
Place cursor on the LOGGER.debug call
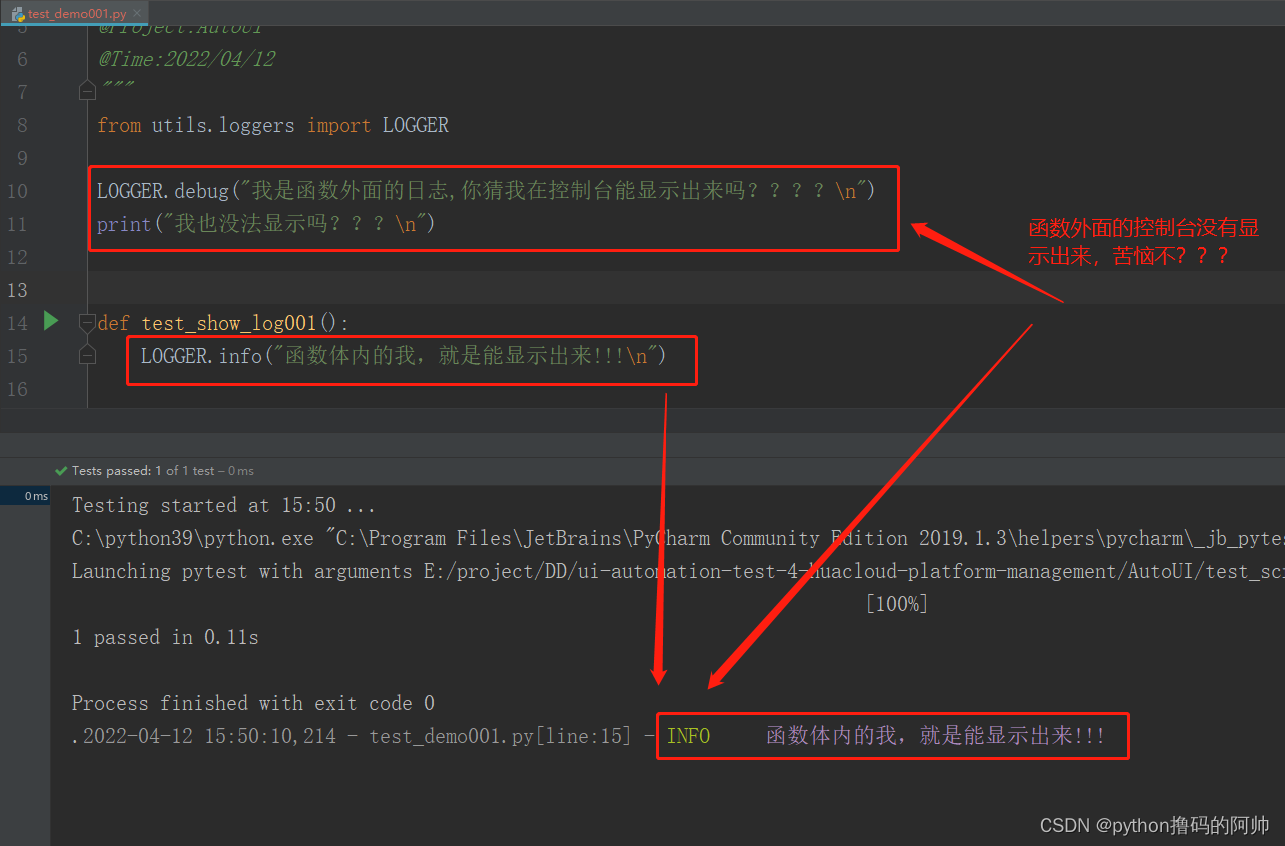pos(486,191)
